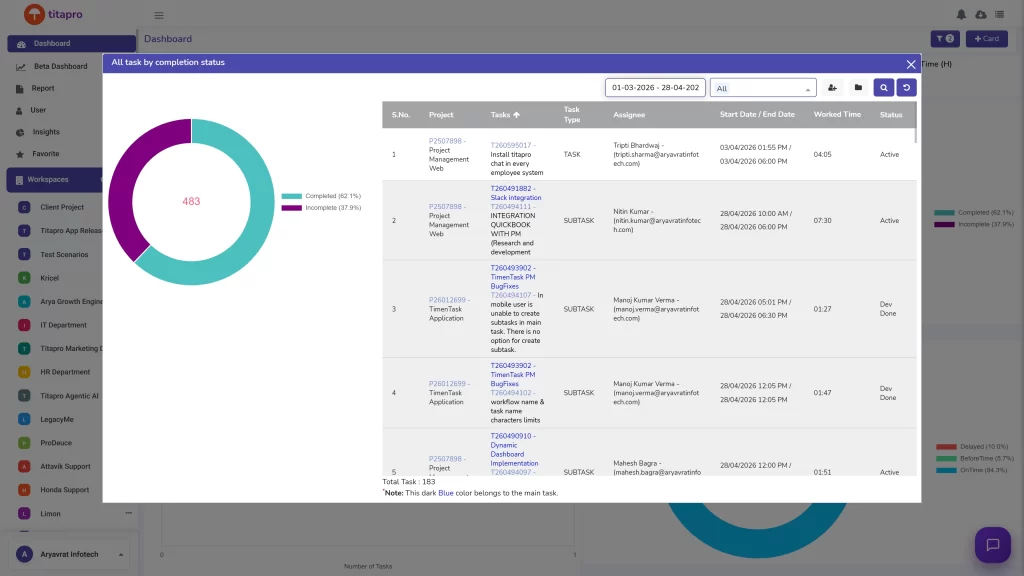Click the Aryavrat Infotech avatar icon
Viewport: 1024px width, 576px height.
24,554
